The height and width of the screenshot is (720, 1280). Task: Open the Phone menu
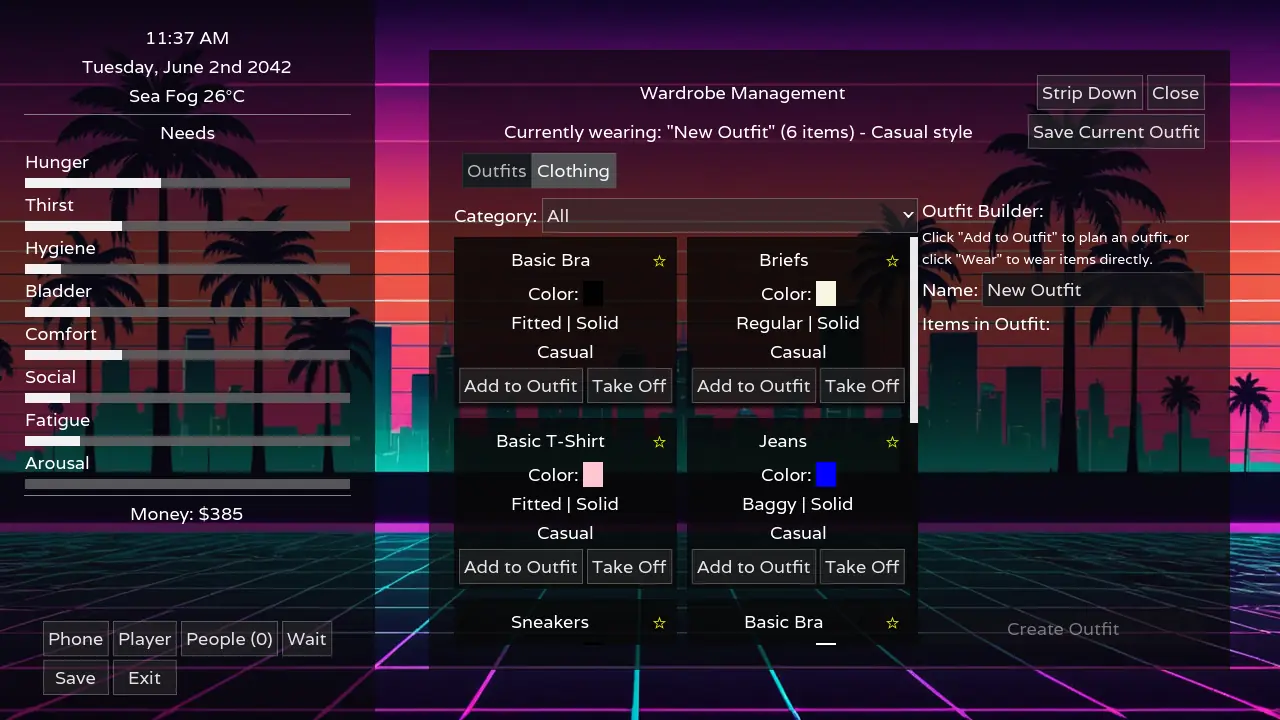[75, 639]
